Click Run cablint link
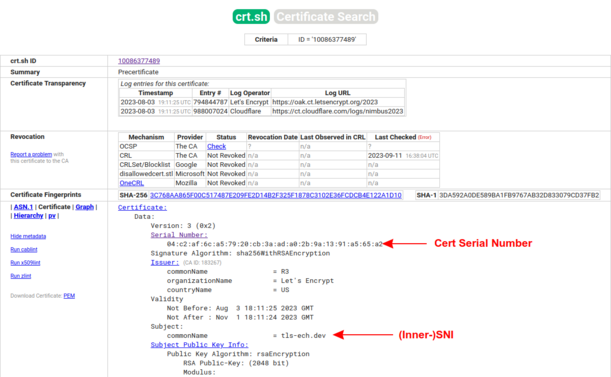Screen dimensions: 611x377 (24, 250)
